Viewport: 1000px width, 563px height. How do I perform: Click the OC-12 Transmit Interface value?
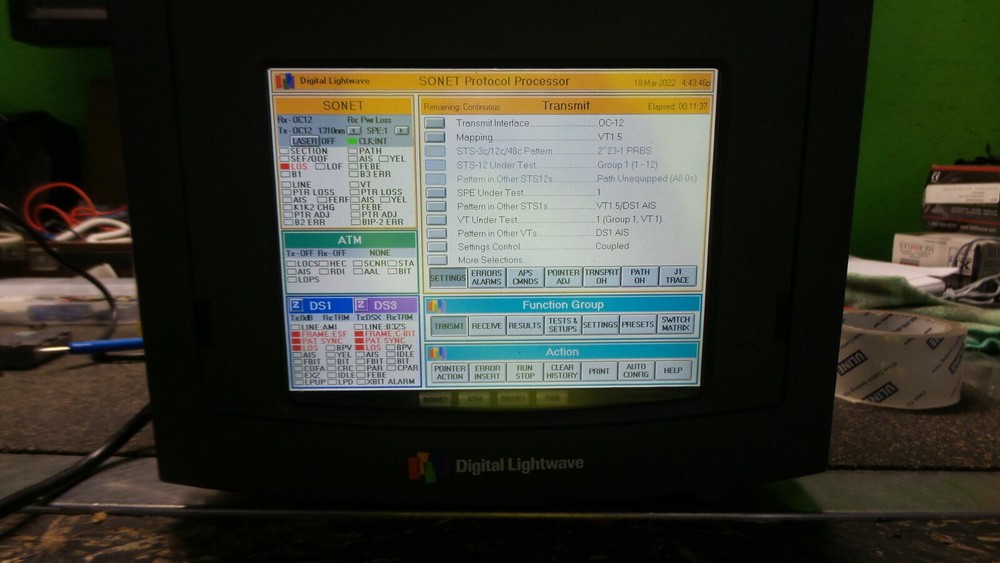click(610, 122)
